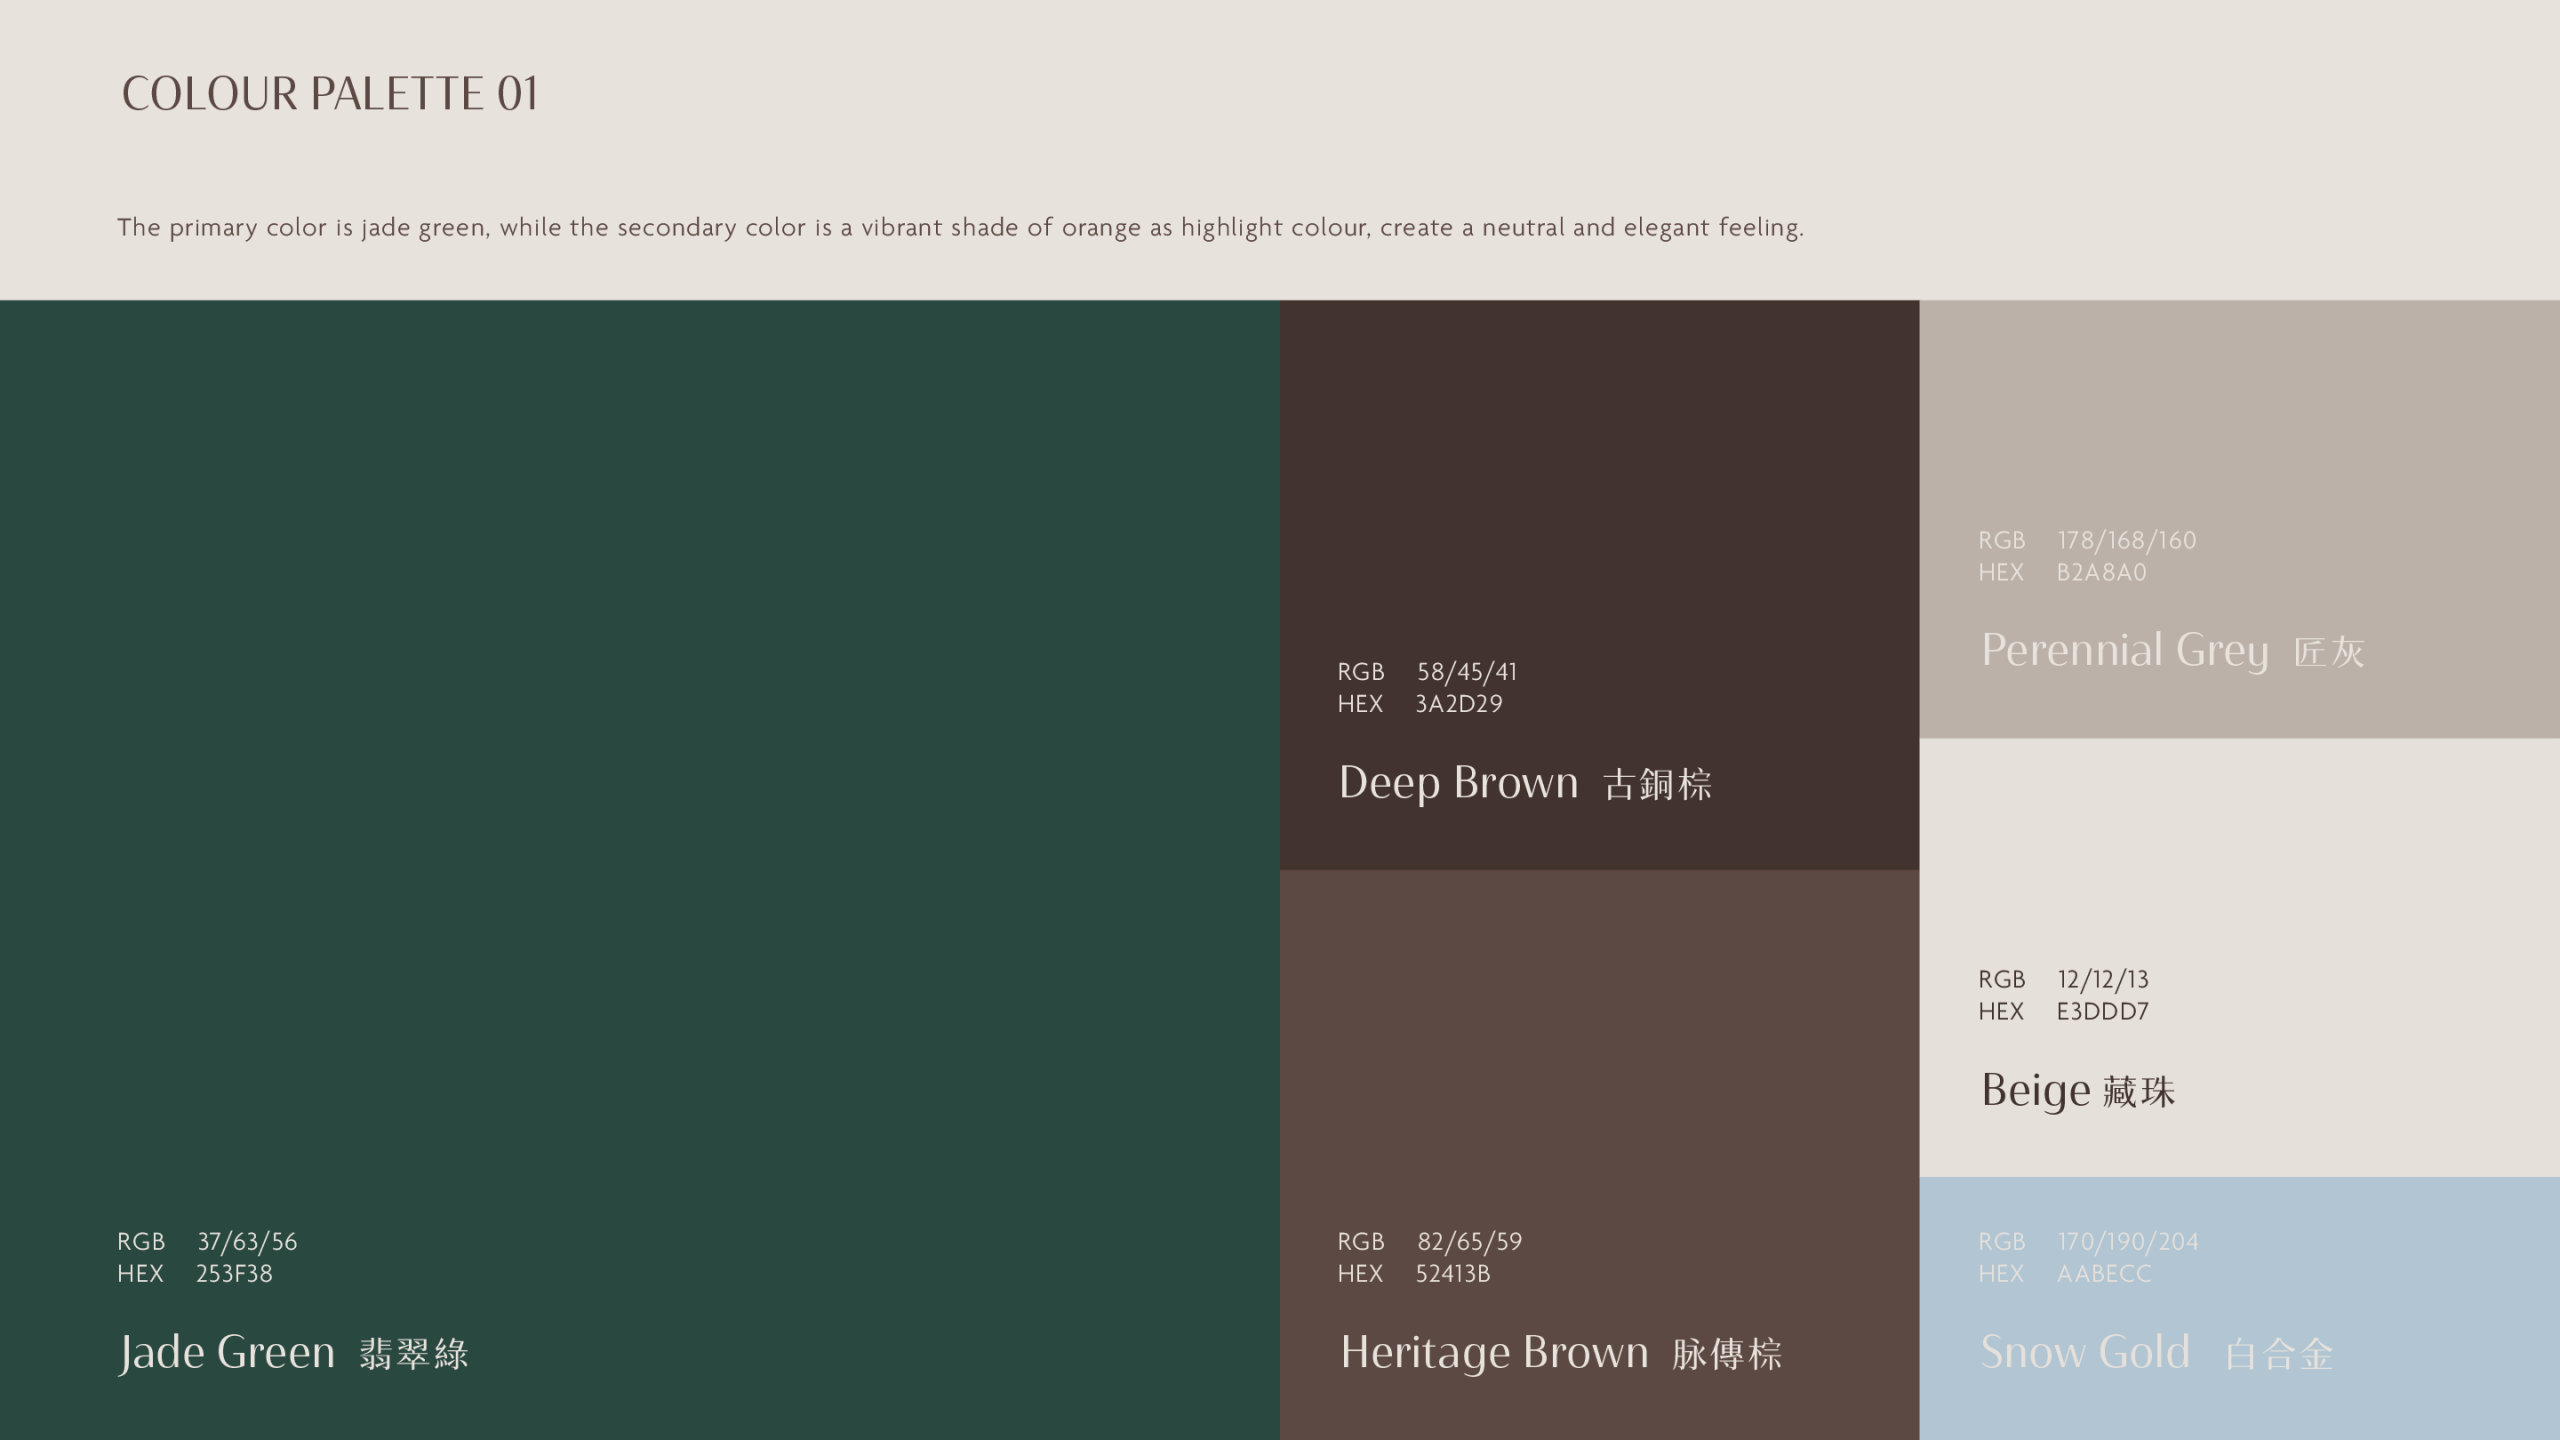
Task: Click the Jade Green color swatch
Action: click(x=640, y=760)
